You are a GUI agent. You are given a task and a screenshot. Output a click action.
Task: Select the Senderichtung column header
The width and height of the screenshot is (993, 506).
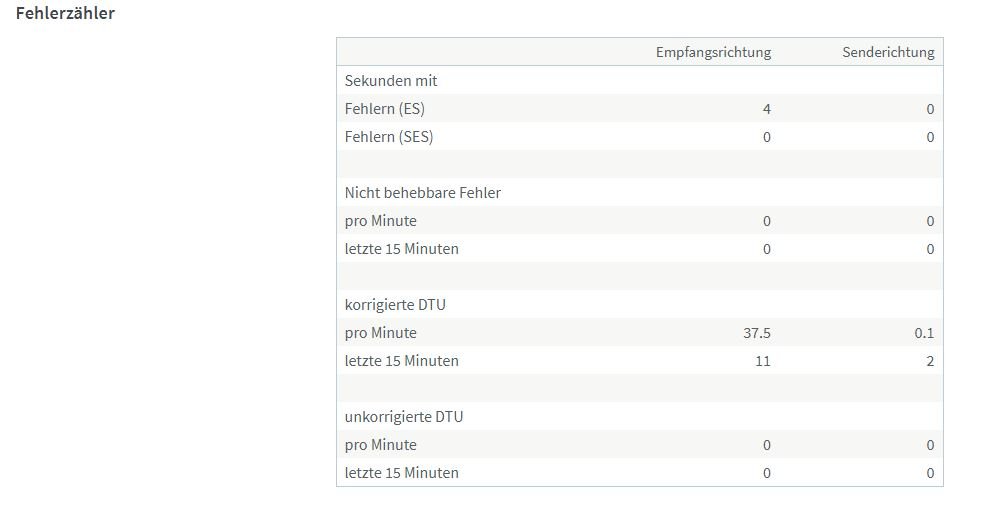coord(888,52)
